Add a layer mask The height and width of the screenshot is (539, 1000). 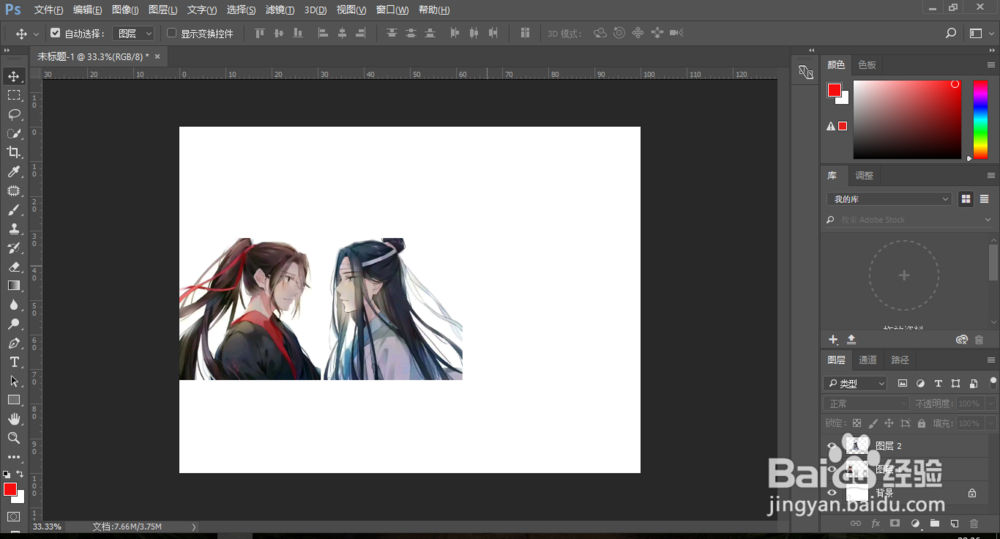[x=895, y=524]
